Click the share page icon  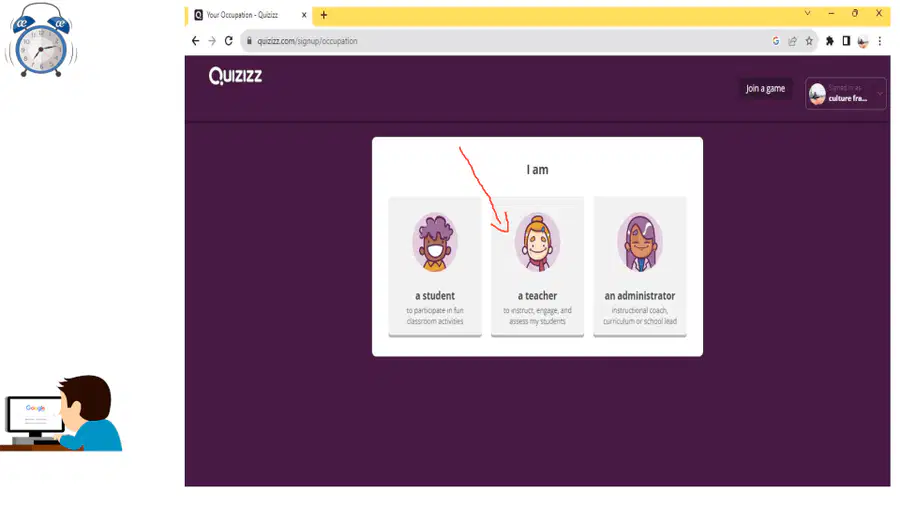click(793, 41)
